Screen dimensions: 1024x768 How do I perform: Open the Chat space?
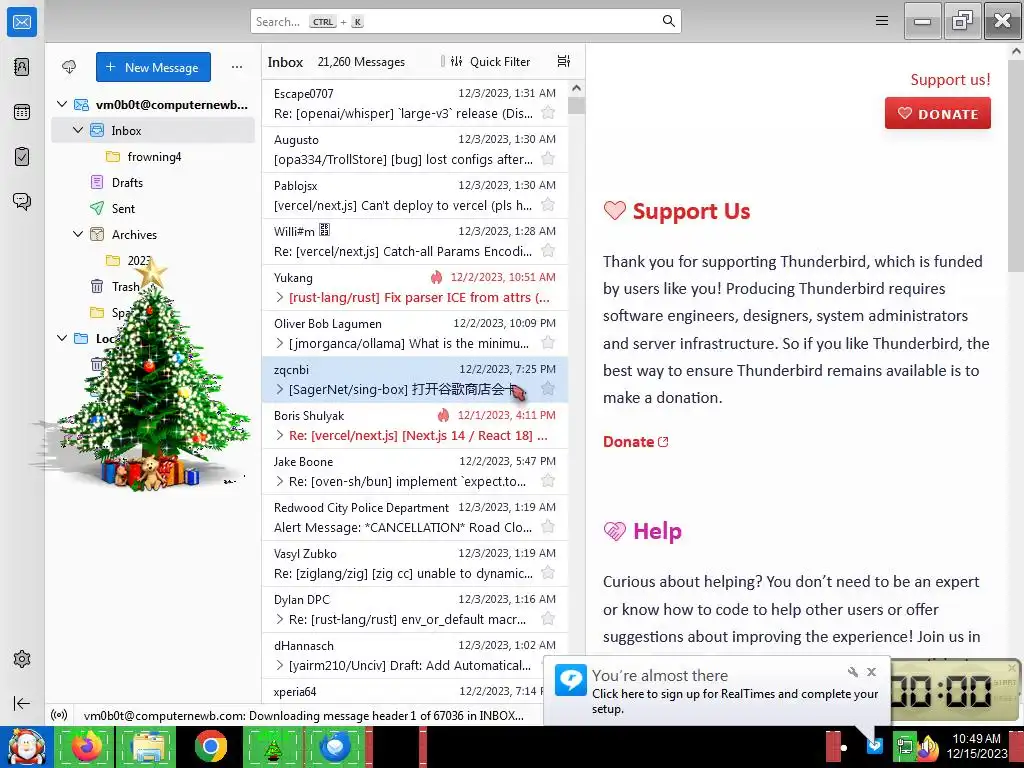coord(22,201)
